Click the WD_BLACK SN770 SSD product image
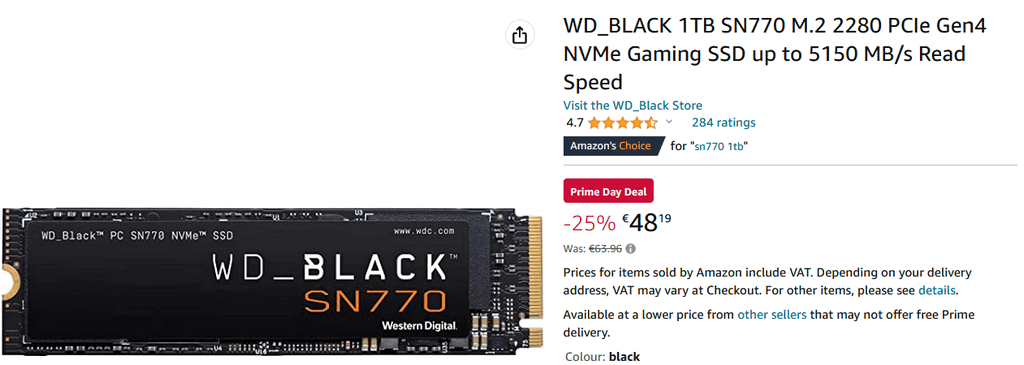1024x365 pixels. 272,281
